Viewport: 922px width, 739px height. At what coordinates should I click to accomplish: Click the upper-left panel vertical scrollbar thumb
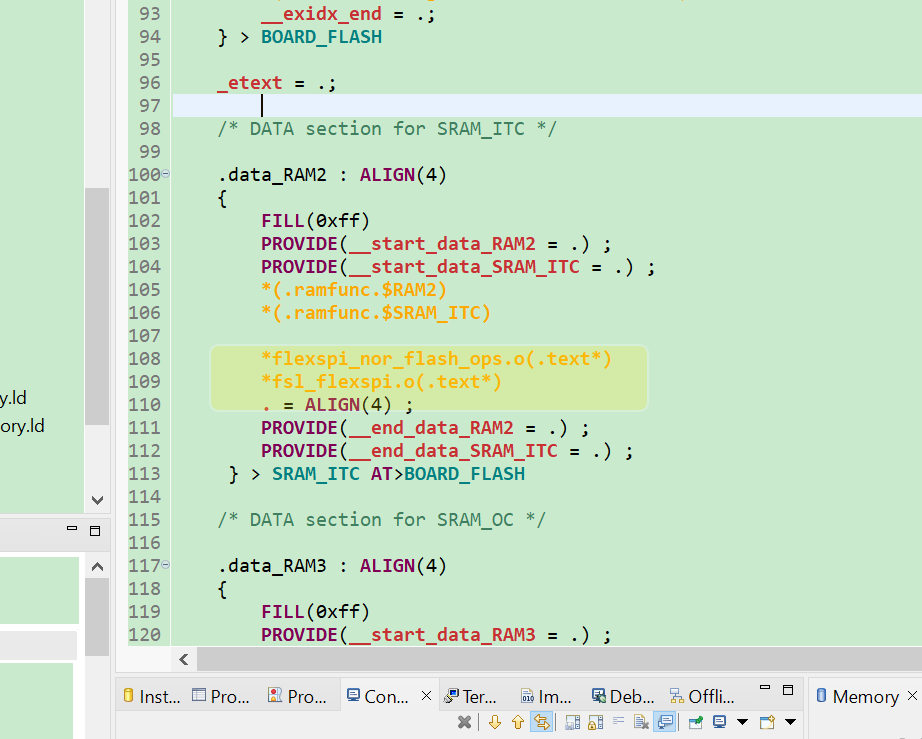click(x=97, y=306)
